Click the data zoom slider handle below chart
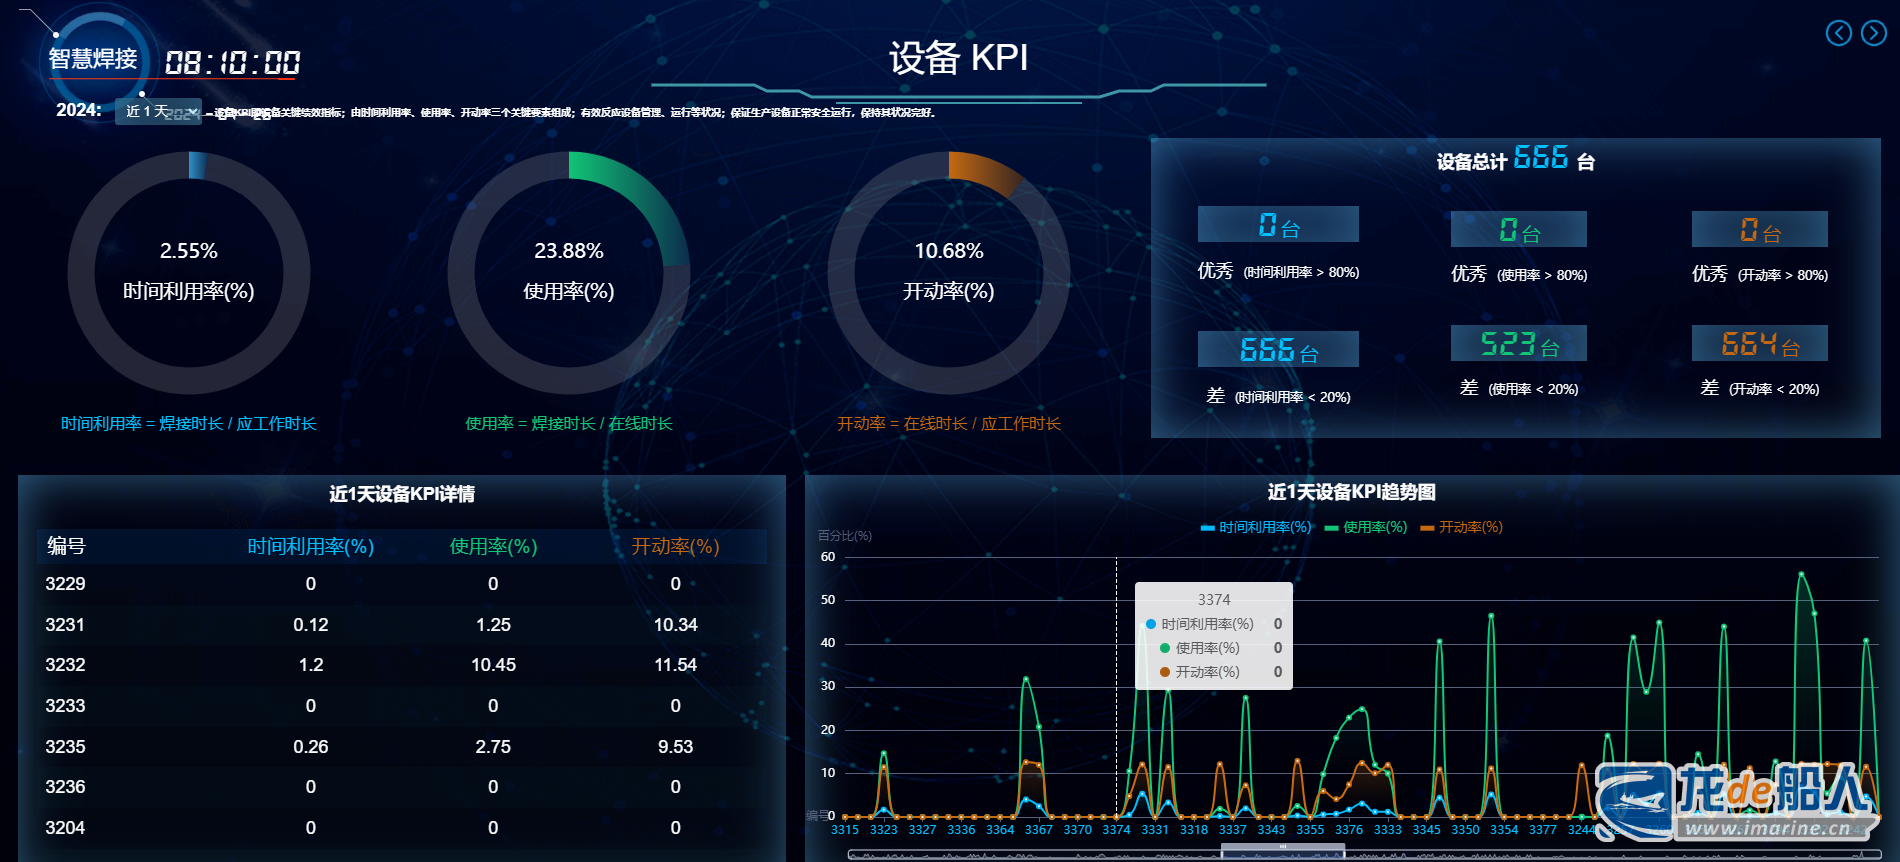This screenshot has height=862, width=1900. point(1283,852)
